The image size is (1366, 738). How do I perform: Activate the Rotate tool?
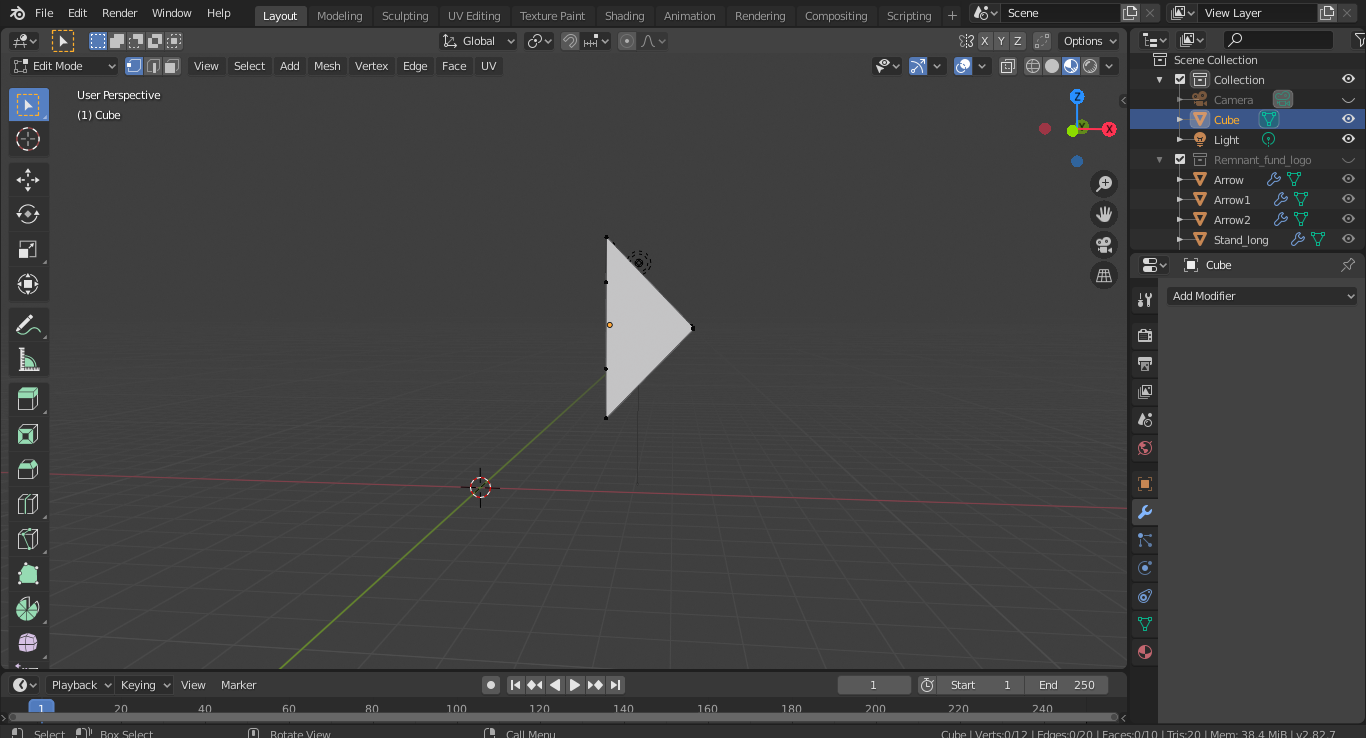(28, 214)
